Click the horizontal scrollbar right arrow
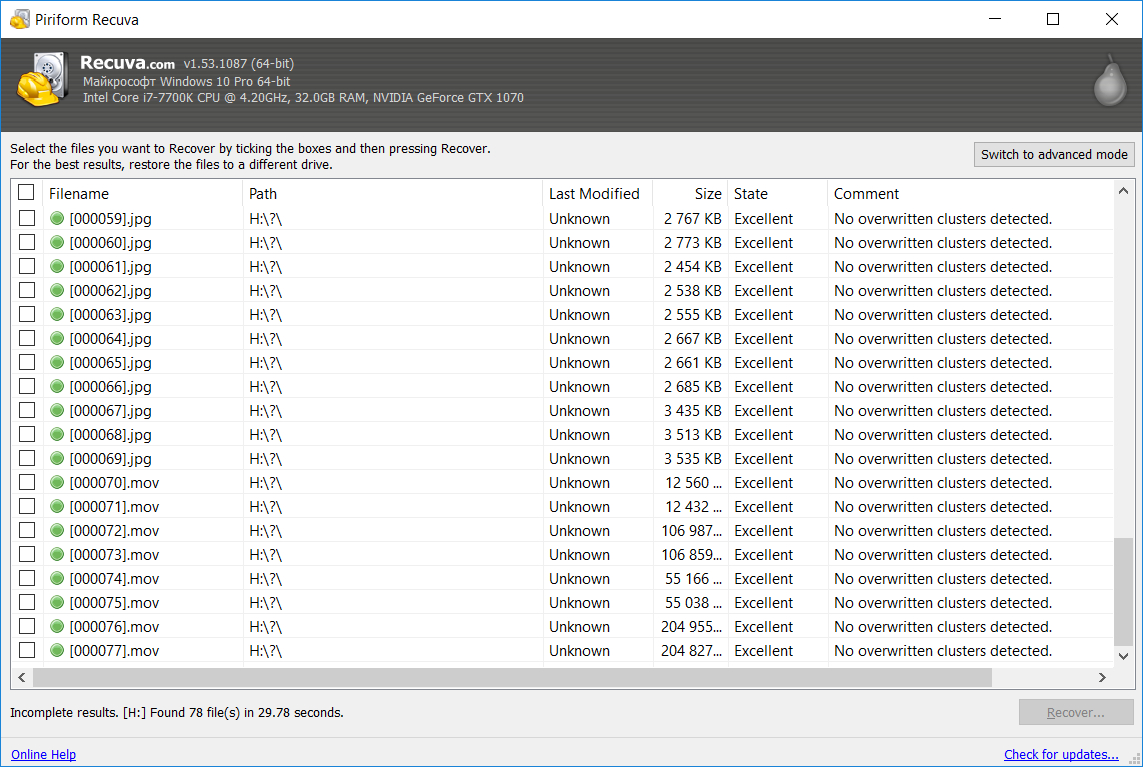The height and width of the screenshot is (767, 1143). tap(1102, 678)
